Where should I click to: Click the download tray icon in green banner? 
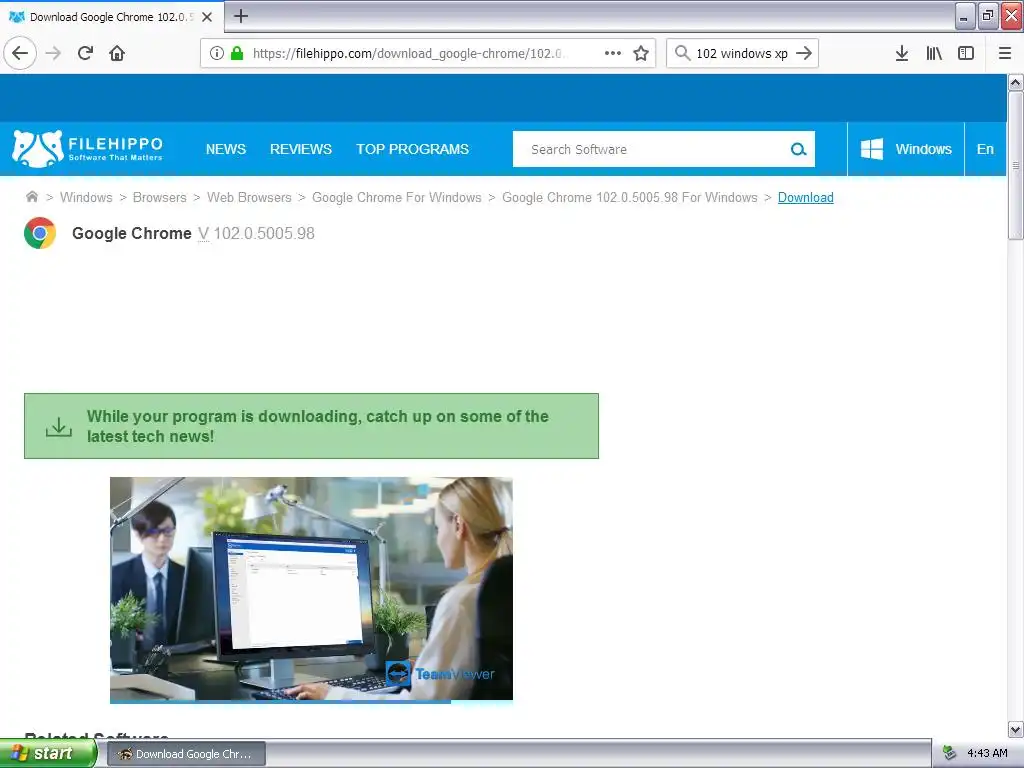click(x=59, y=427)
